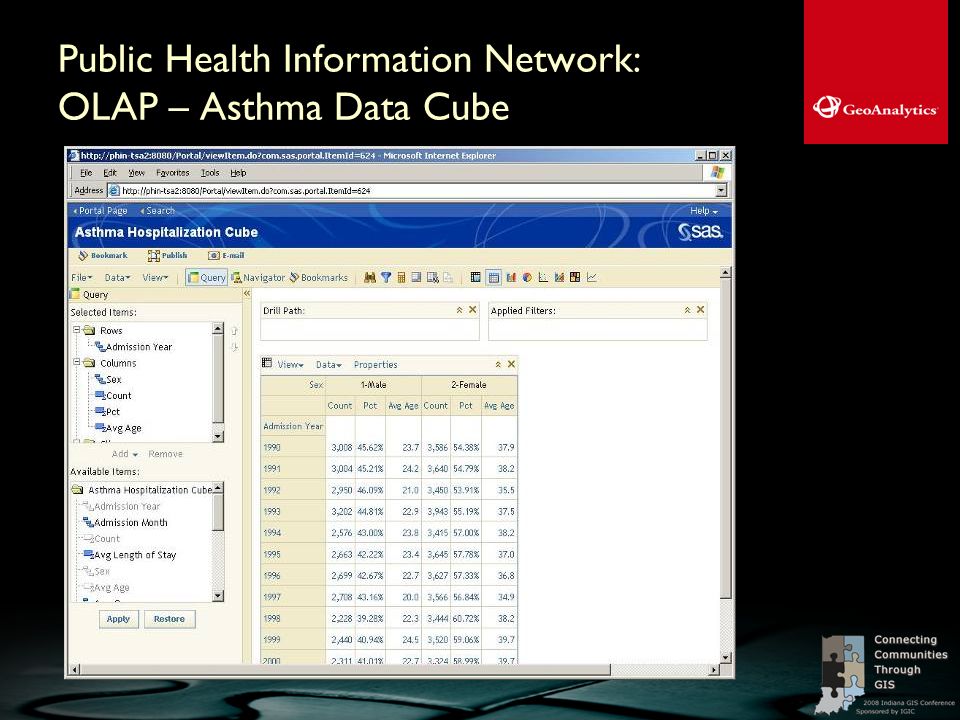Select Admission Month in Available Items

point(125,522)
